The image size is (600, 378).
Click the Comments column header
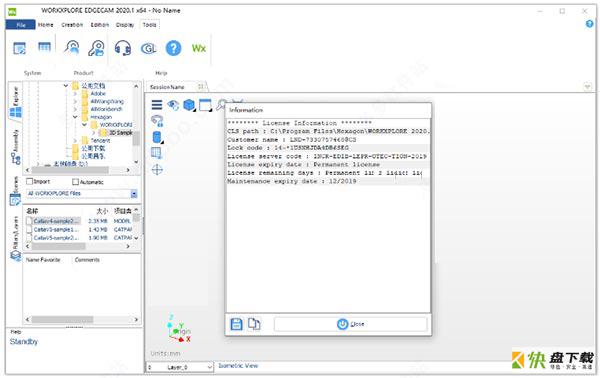87,260
